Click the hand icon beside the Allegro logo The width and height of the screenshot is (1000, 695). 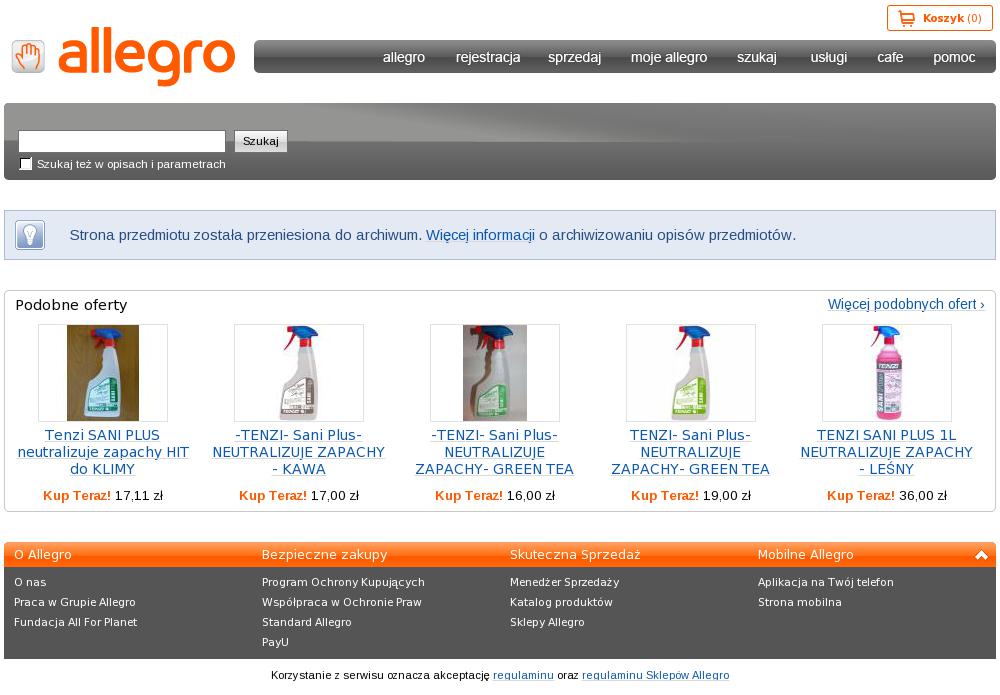click(x=28, y=57)
